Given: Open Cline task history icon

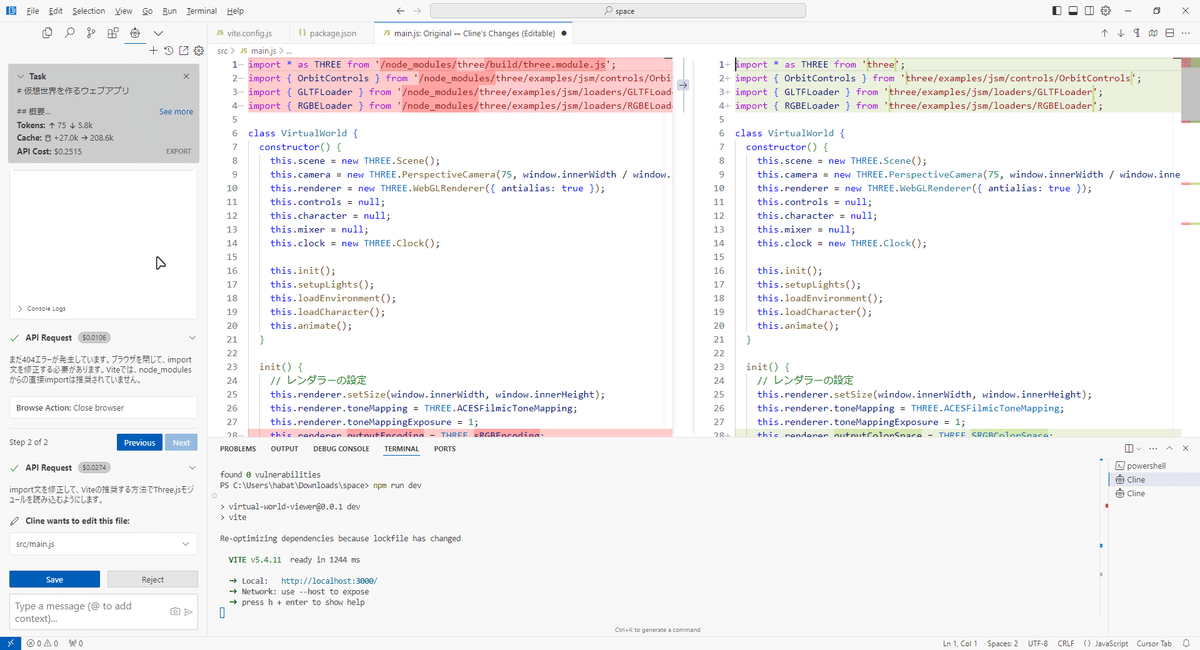Looking at the screenshot, I should pos(169,51).
